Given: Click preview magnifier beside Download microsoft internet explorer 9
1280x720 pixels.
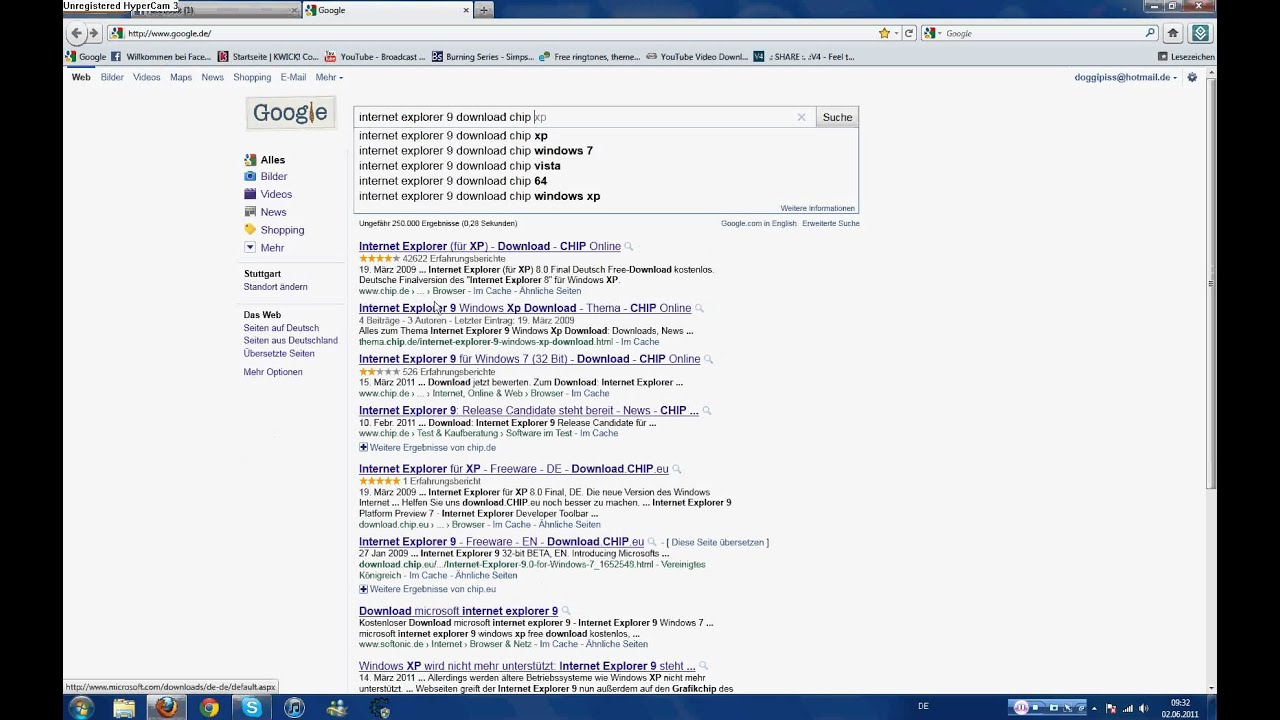Looking at the screenshot, I should [x=566, y=612].
